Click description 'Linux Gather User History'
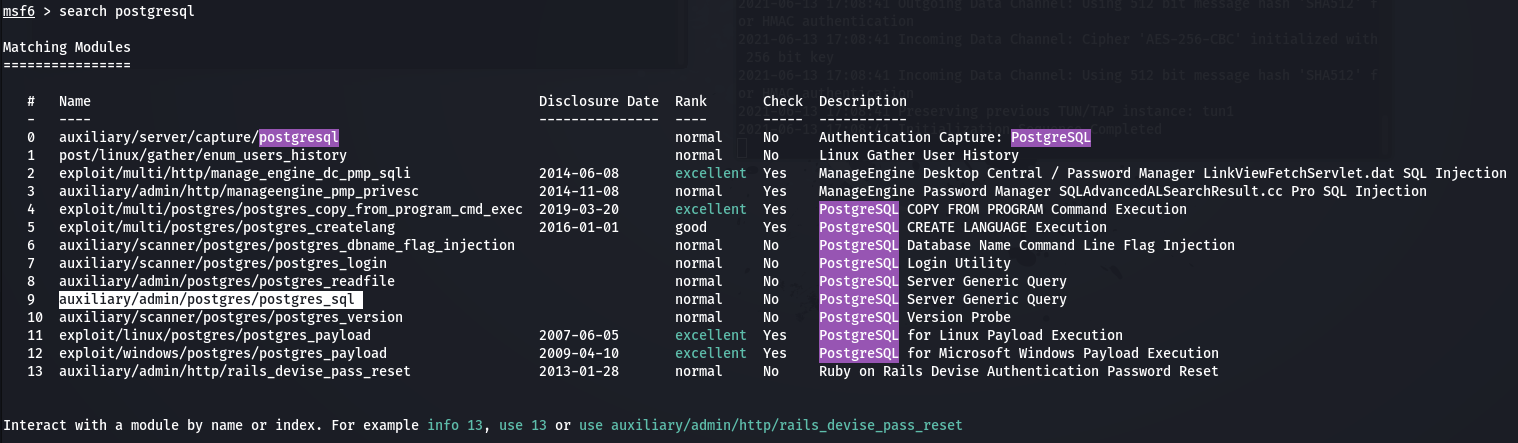Image resolution: width=1518 pixels, height=443 pixels. 919,155
